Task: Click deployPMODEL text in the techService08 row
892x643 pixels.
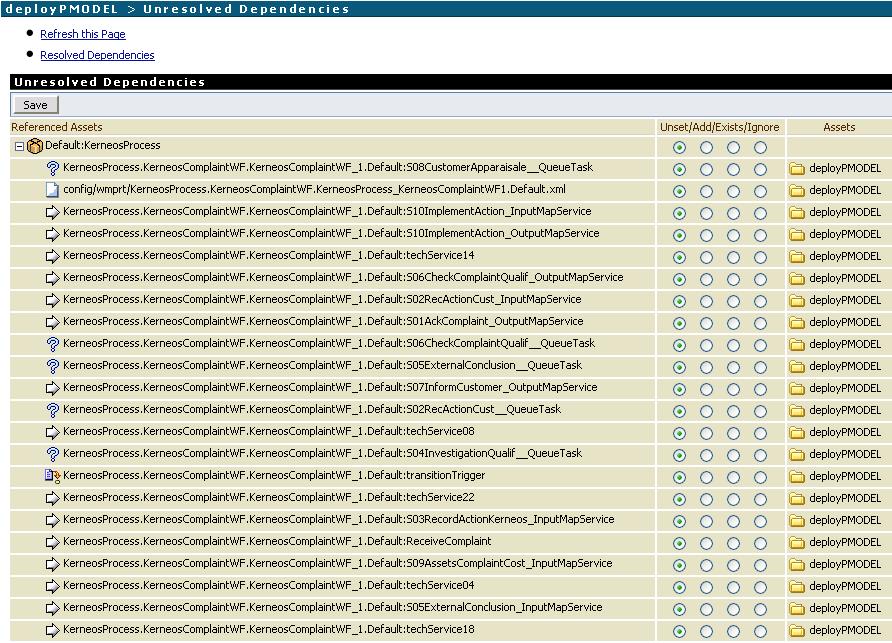Action: (x=845, y=432)
